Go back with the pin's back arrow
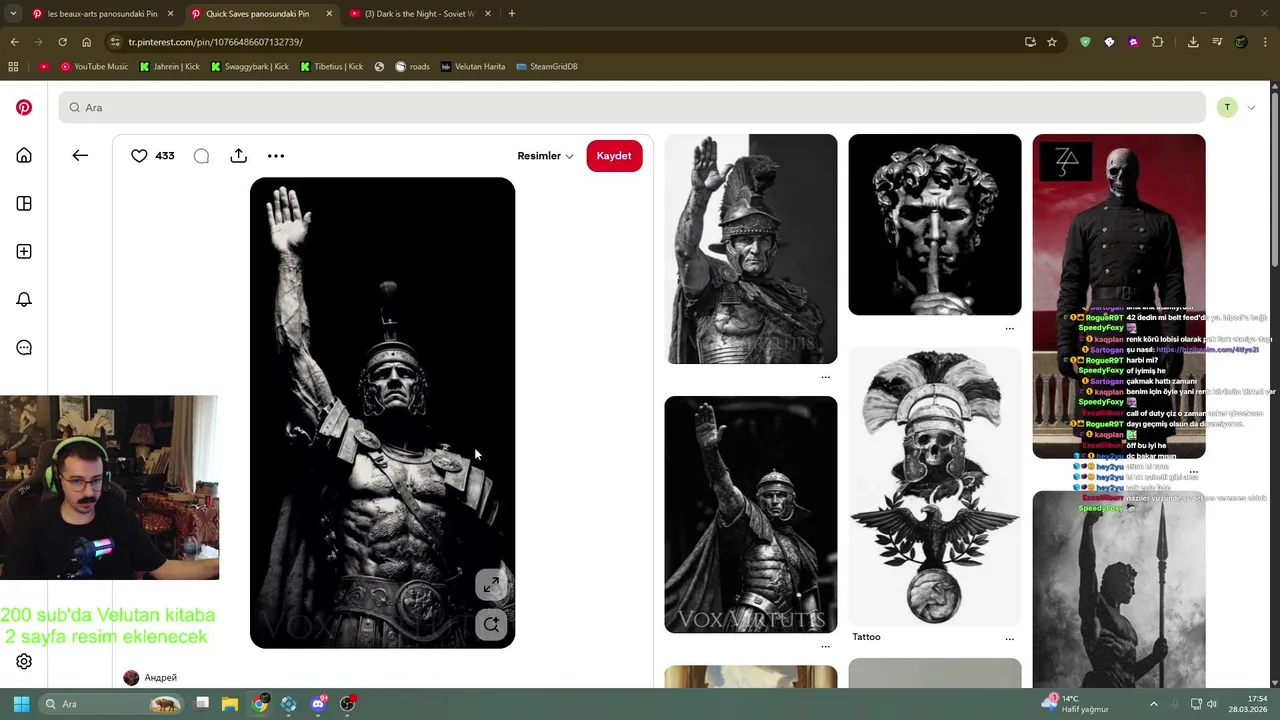Screen dimensions: 1280x720 80,155
